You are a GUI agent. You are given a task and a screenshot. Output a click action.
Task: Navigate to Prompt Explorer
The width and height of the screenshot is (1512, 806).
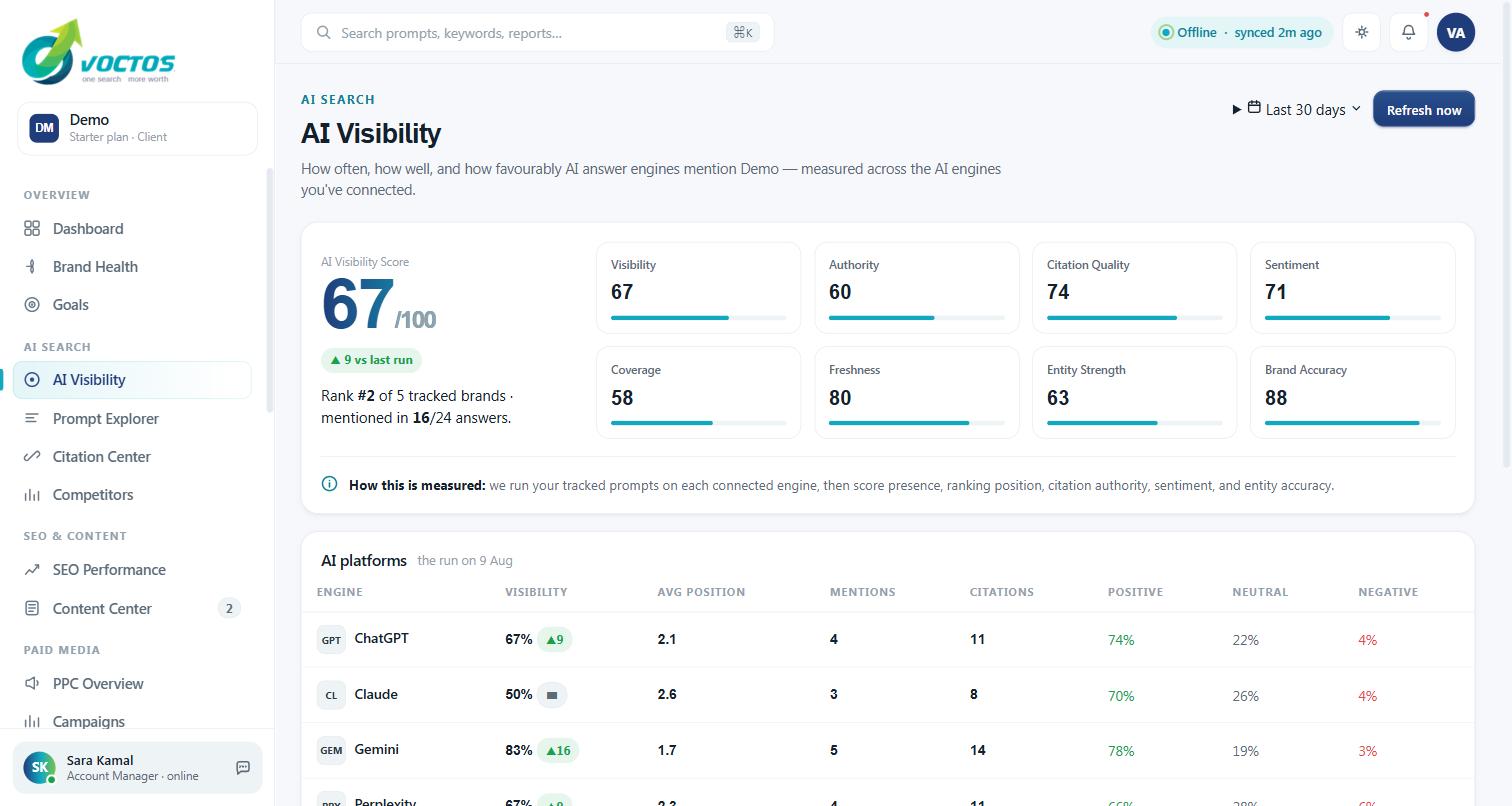coord(132,419)
